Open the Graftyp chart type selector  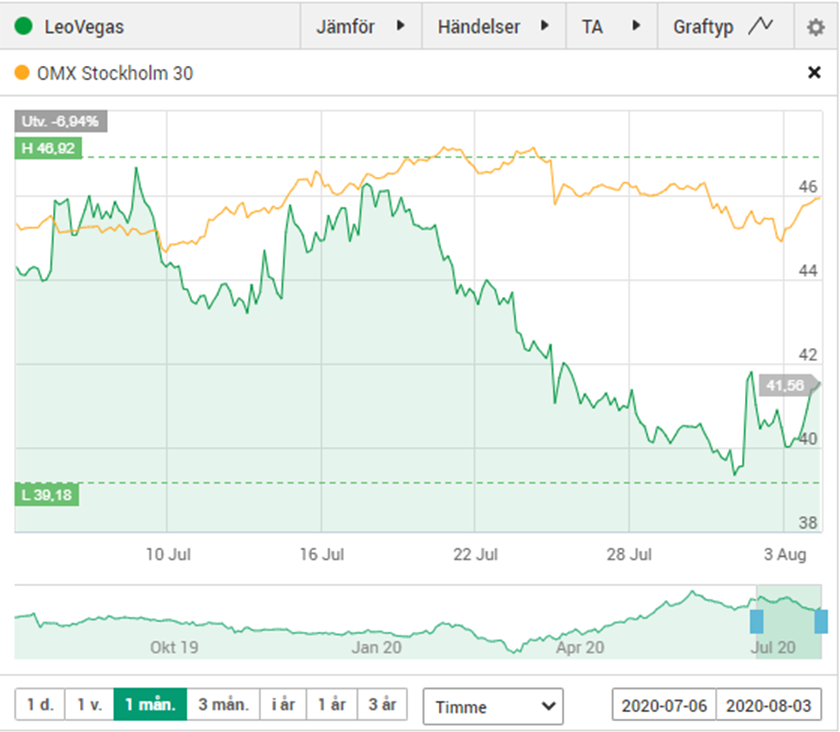726,26
